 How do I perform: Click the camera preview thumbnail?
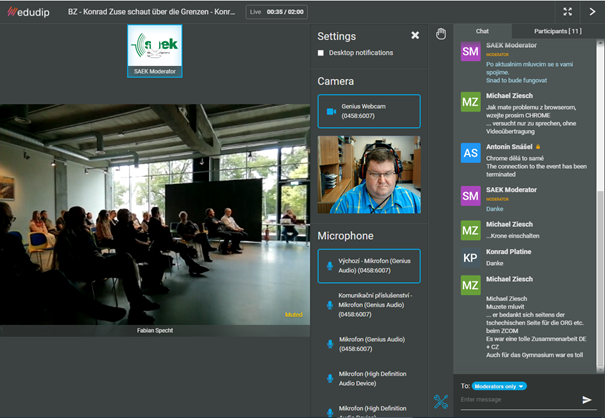click(369, 174)
